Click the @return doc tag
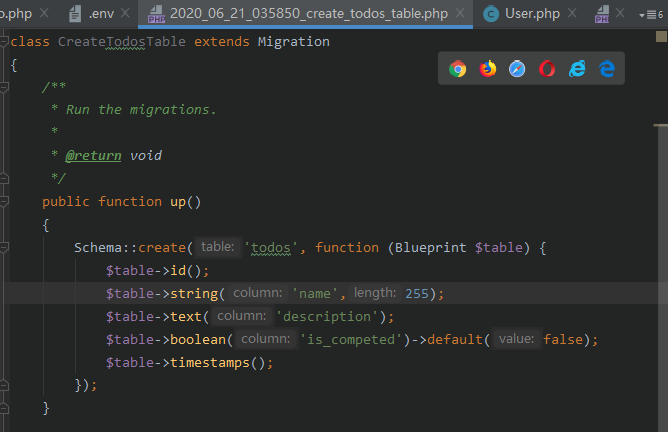 (93, 156)
